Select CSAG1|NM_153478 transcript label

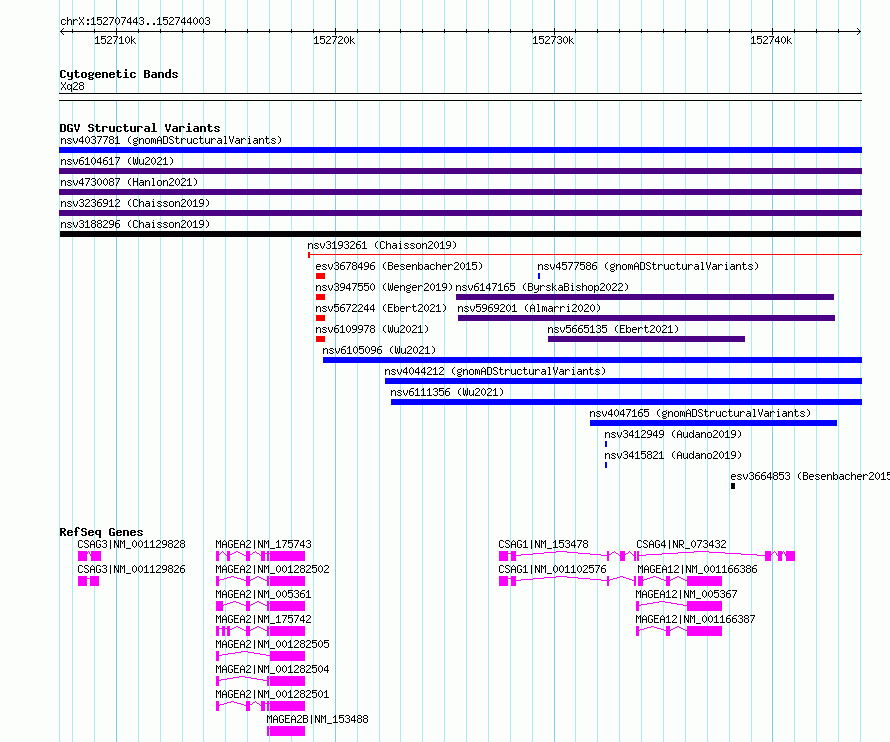[543, 544]
